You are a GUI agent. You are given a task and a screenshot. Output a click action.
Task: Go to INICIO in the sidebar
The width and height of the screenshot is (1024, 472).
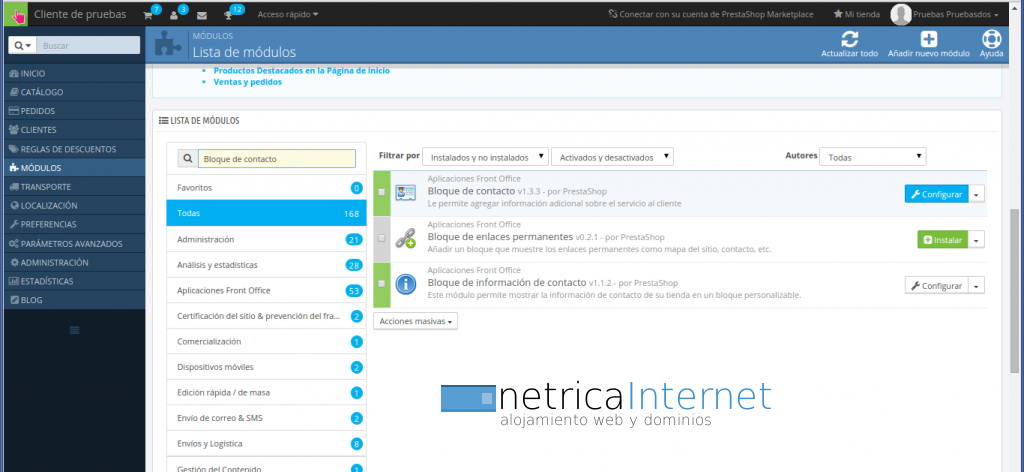coord(74,74)
